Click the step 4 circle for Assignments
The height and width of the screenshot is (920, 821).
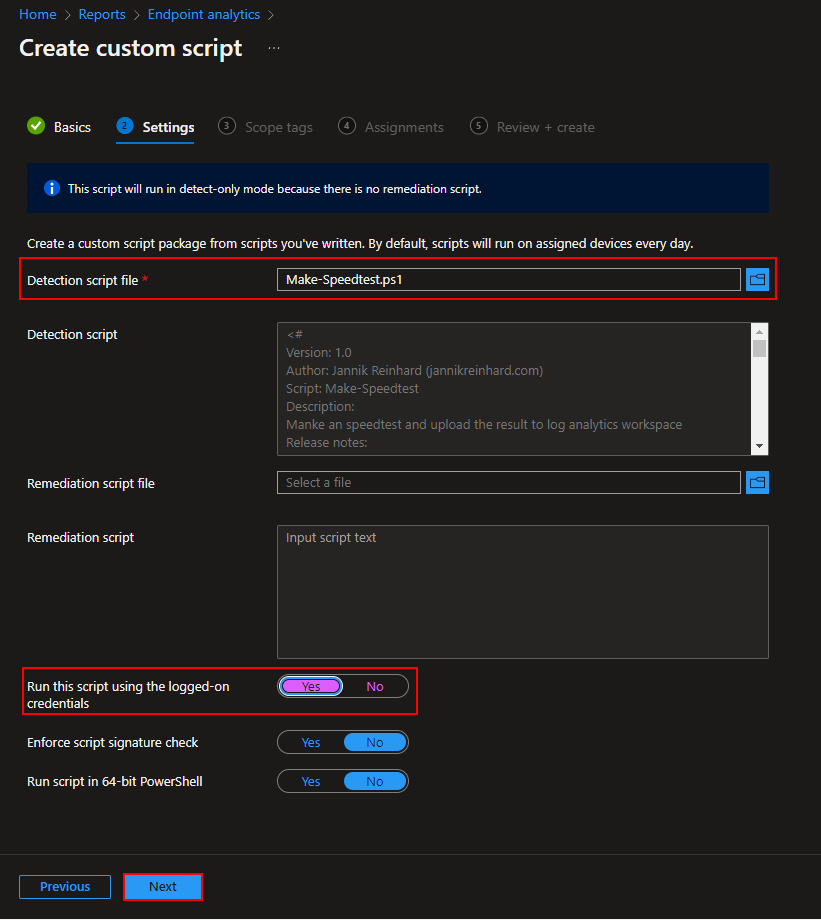(x=347, y=126)
